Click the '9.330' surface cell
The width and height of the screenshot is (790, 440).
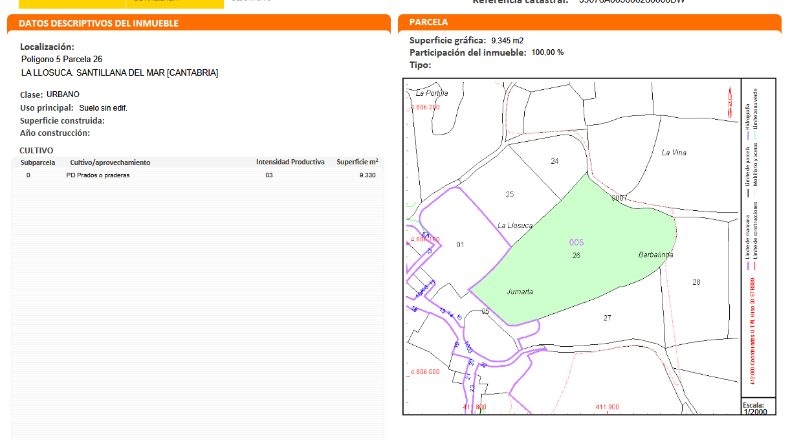point(367,175)
